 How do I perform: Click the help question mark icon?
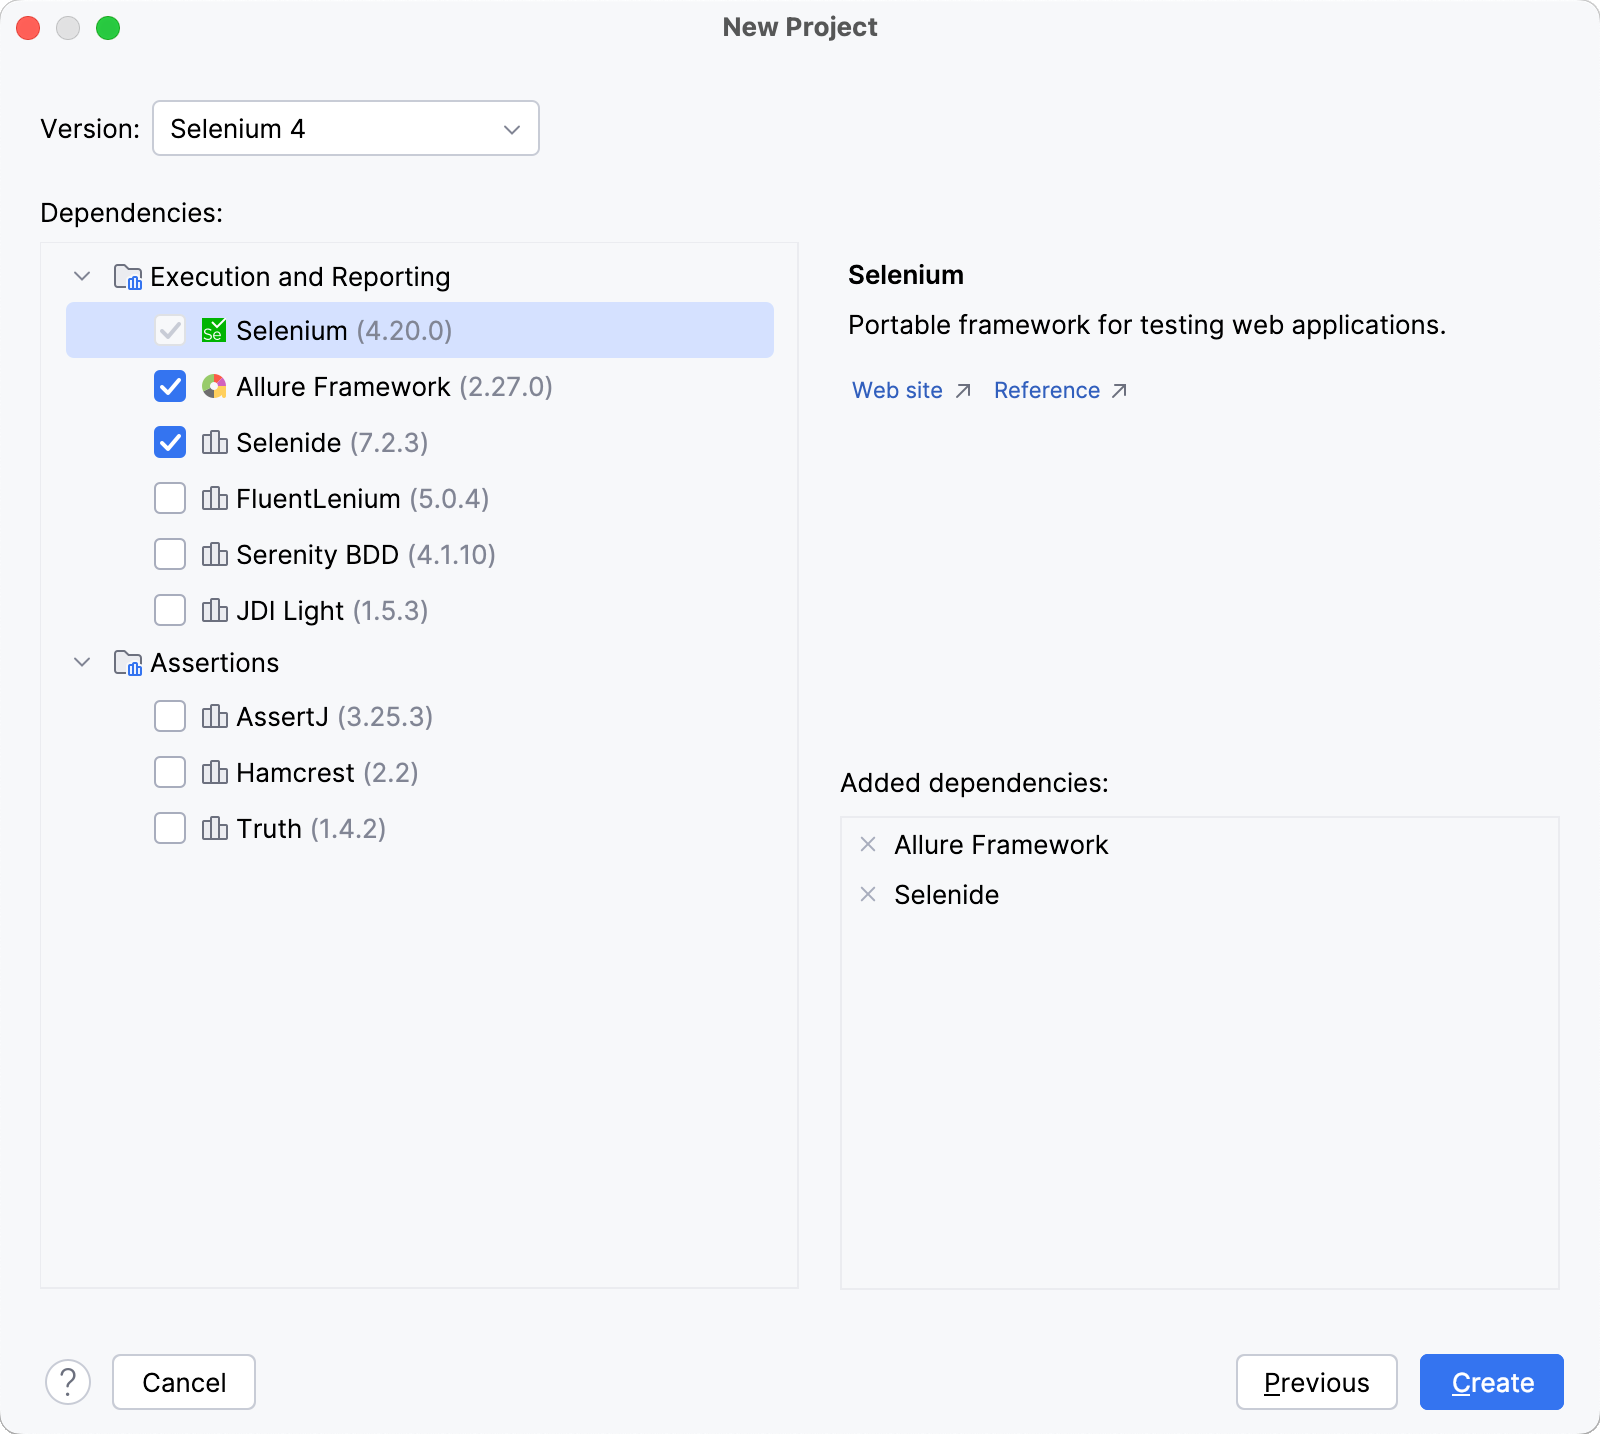[68, 1382]
